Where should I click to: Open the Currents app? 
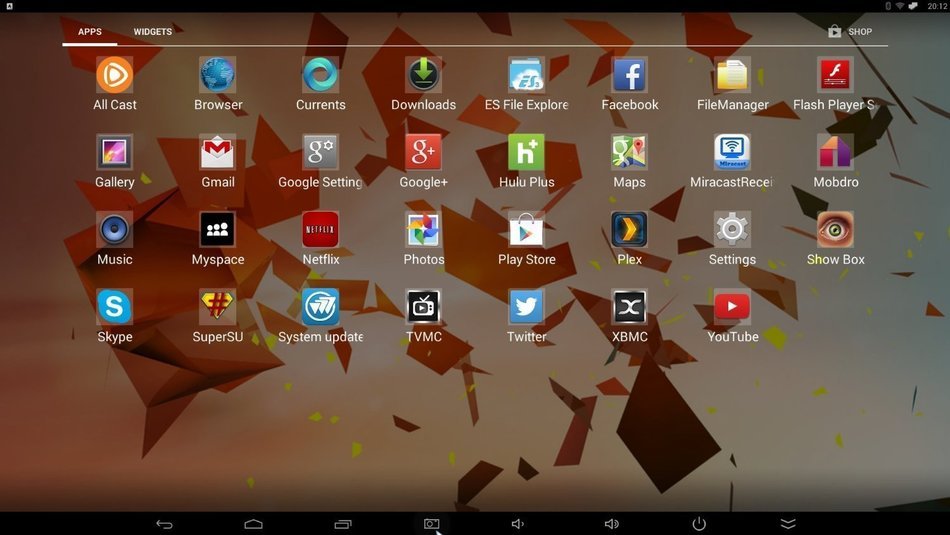pos(321,75)
